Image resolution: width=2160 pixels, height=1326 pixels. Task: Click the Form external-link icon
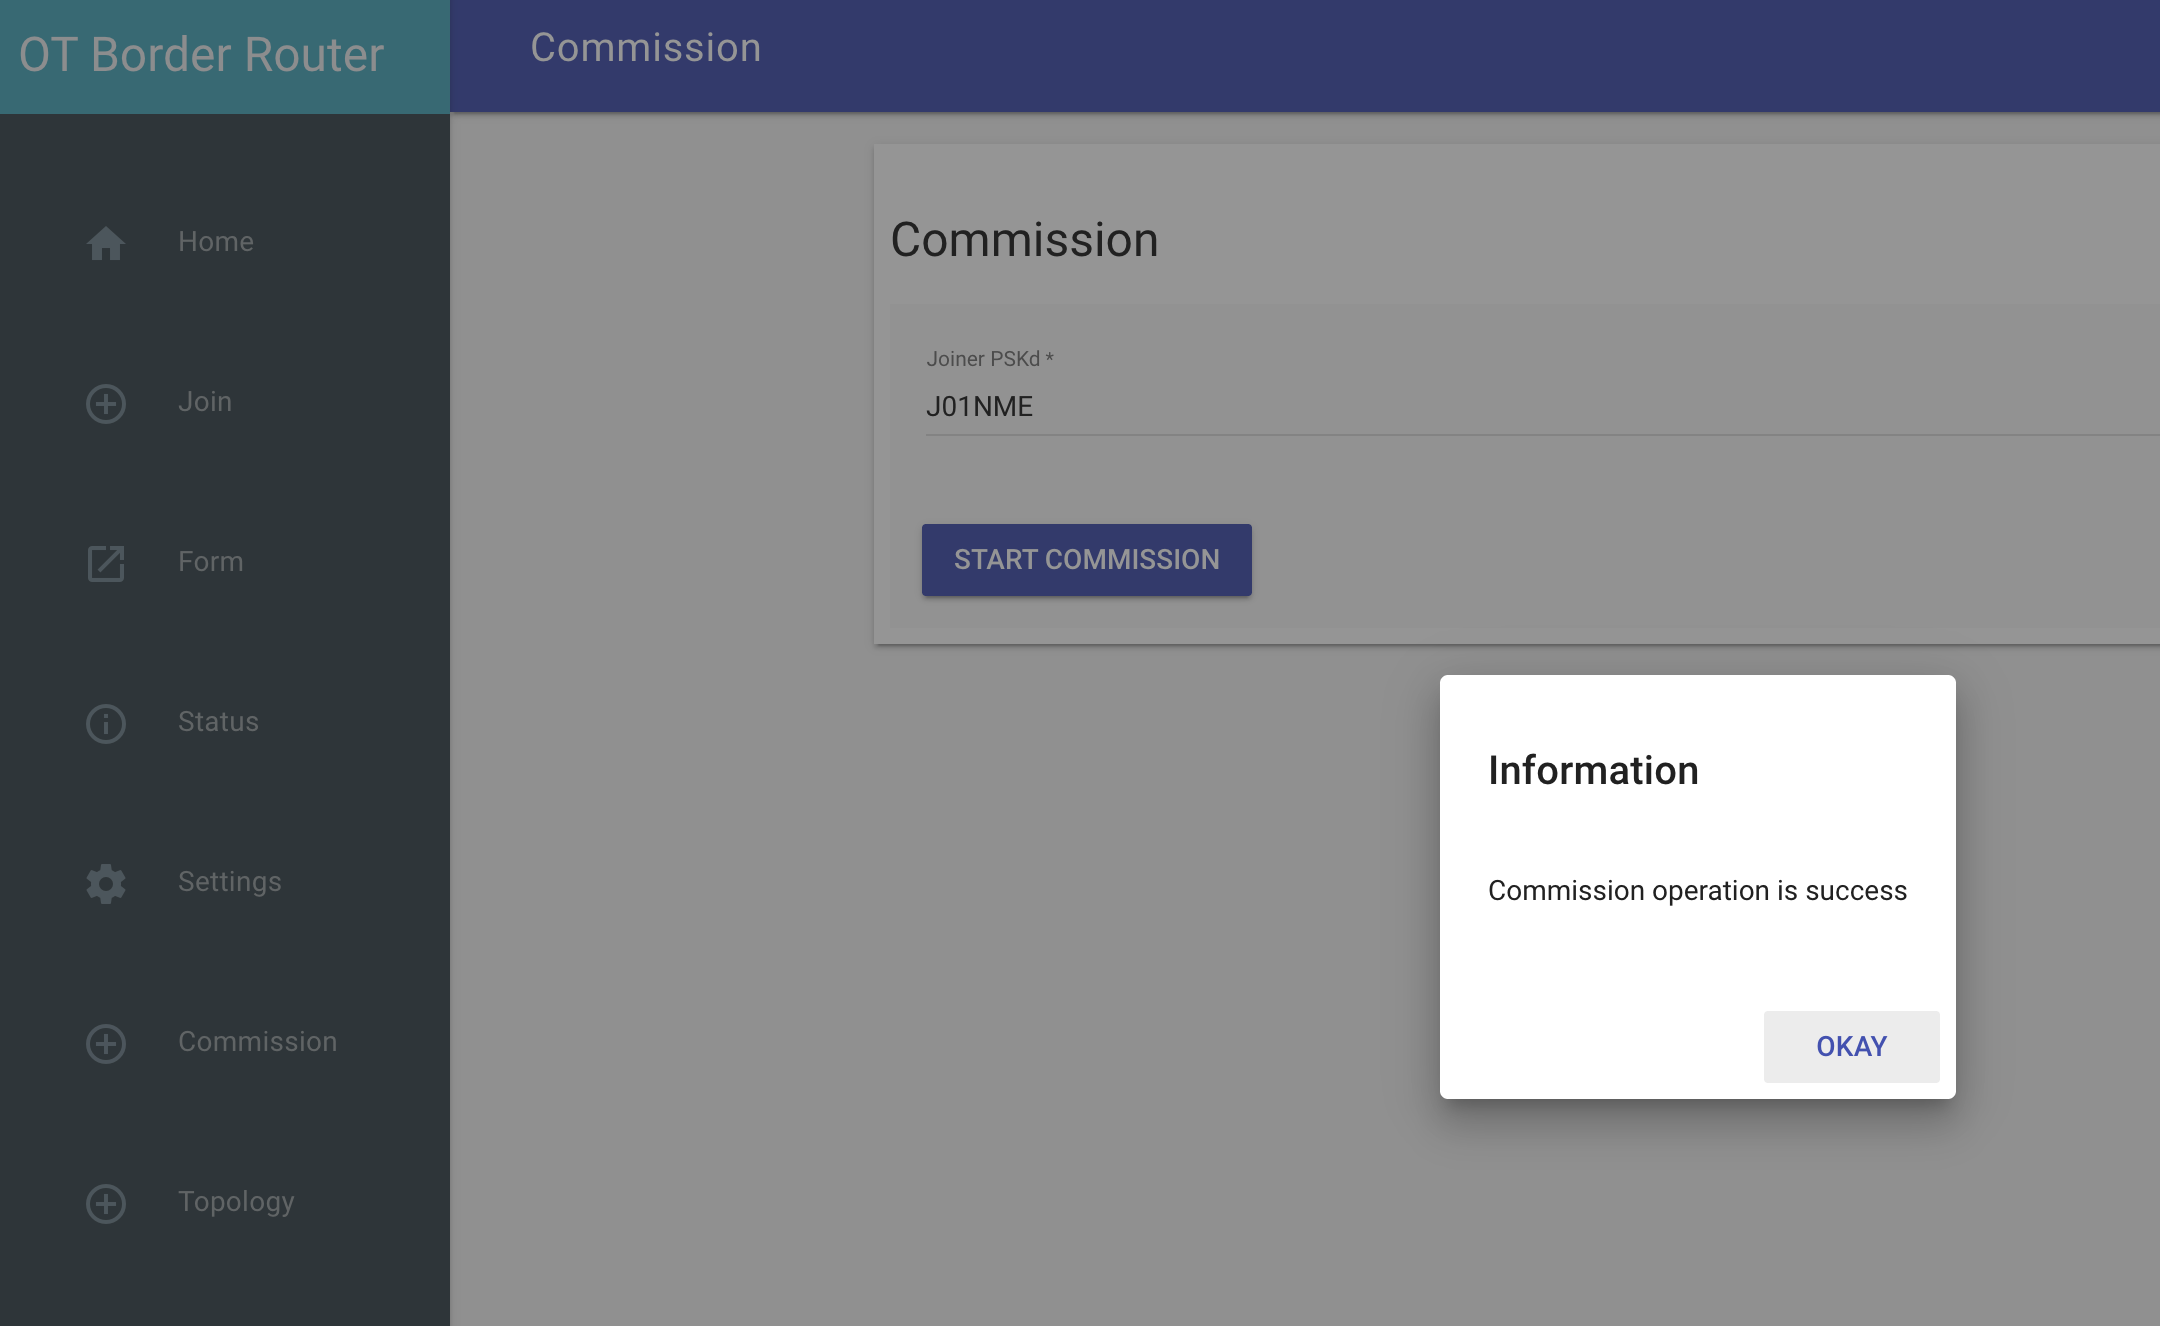tap(106, 563)
